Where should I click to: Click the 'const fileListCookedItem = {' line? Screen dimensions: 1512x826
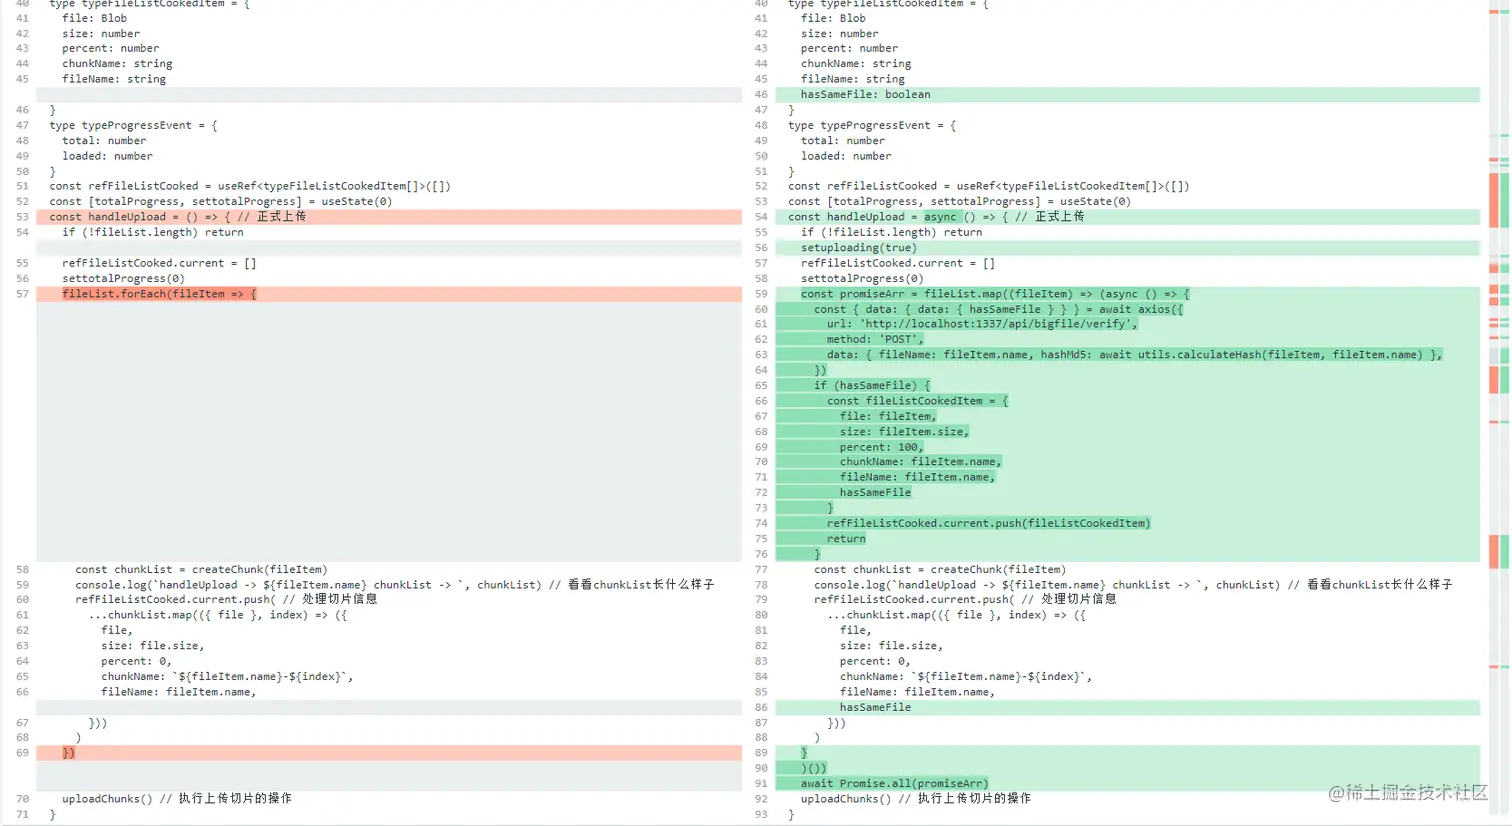(x=1127, y=401)
